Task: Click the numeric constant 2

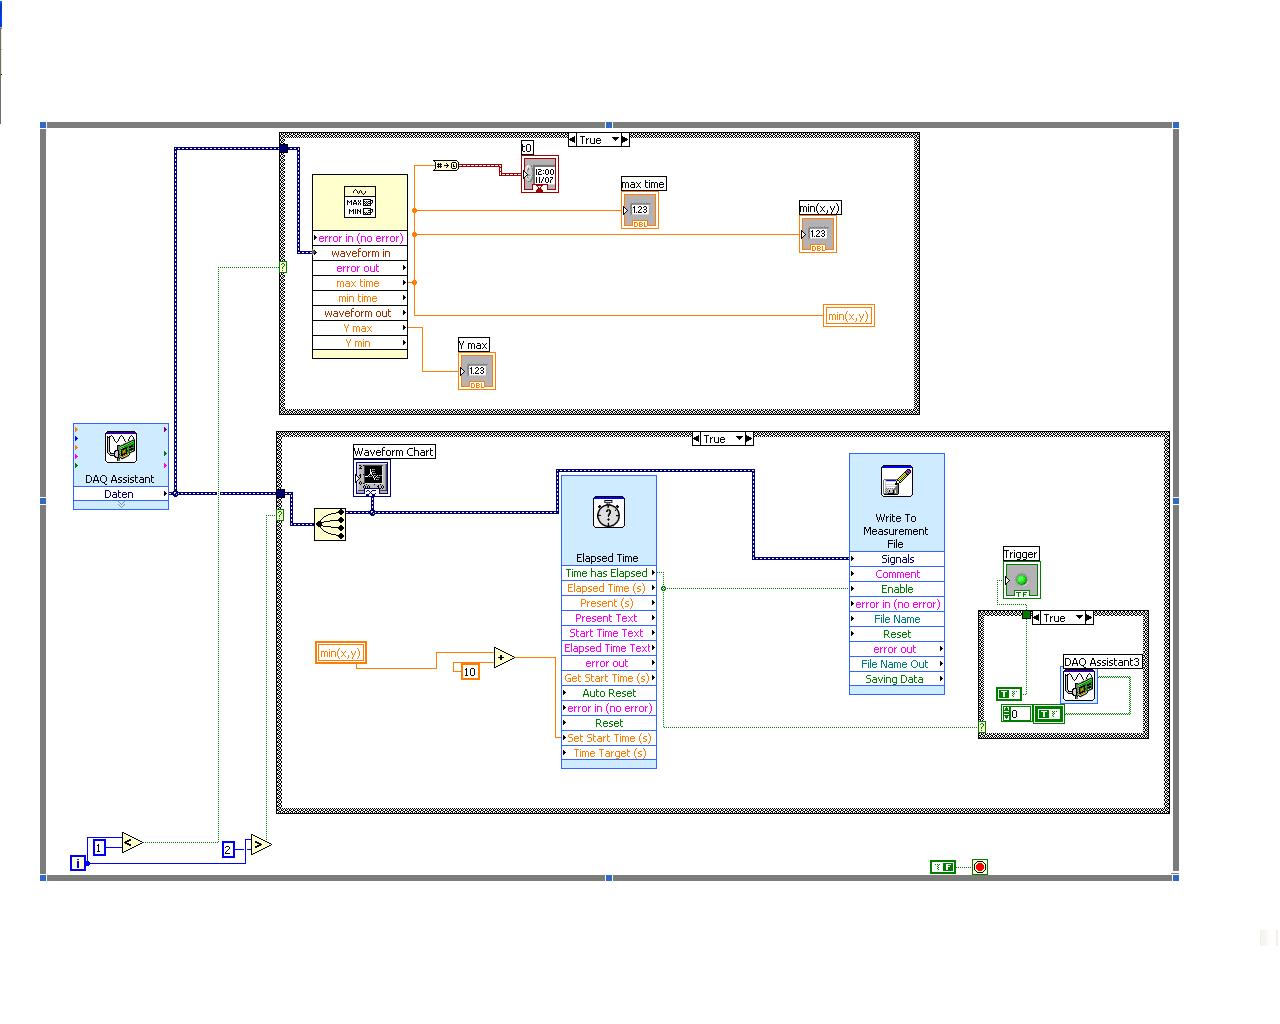Action: click(x=228, y=850)
